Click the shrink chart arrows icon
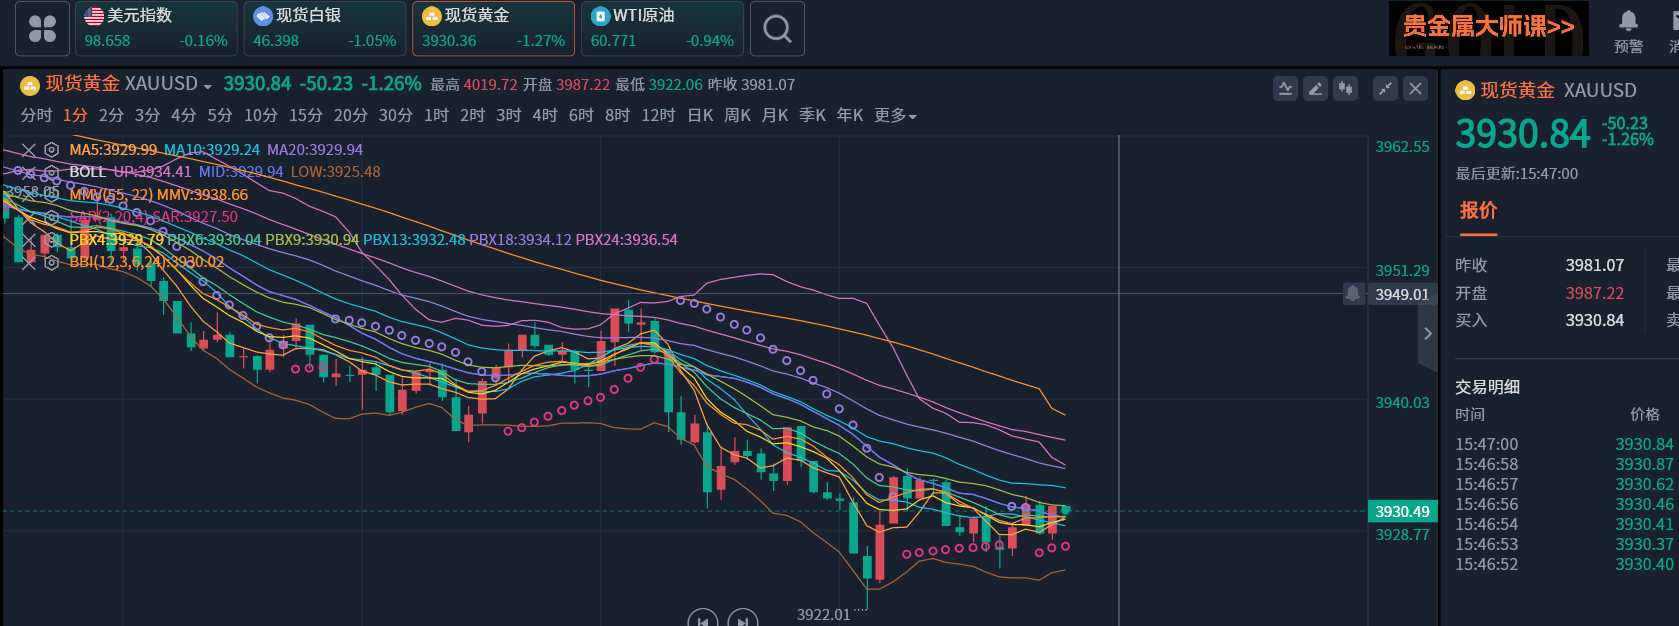Image resolution: width=1679 pixels, height=626 pixels. (1385, 88)
